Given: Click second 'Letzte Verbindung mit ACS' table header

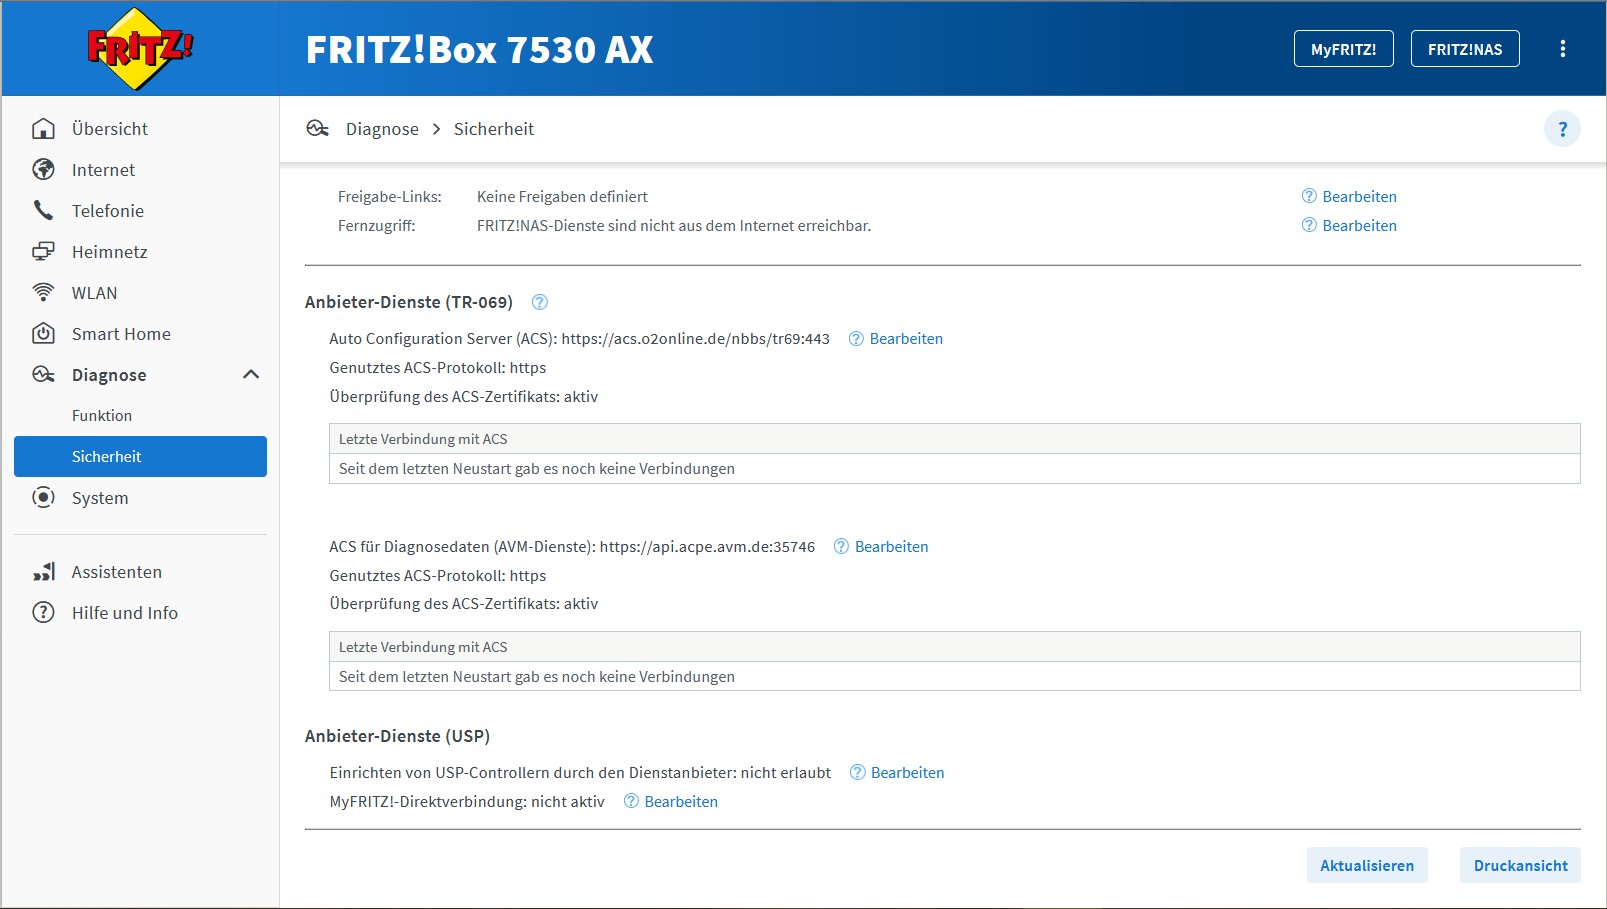Looking at the screenshot, I should 954,647.
